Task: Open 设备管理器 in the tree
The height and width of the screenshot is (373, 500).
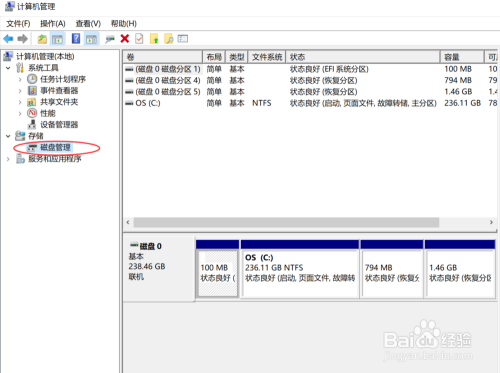Action: (x=59, y=125)
